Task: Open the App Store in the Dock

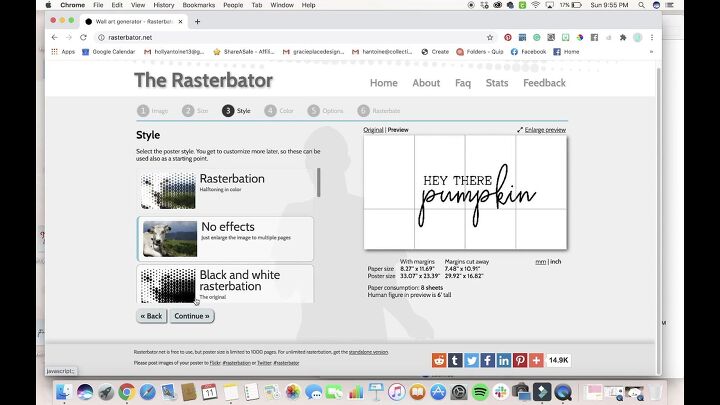Action: point(438,392)
